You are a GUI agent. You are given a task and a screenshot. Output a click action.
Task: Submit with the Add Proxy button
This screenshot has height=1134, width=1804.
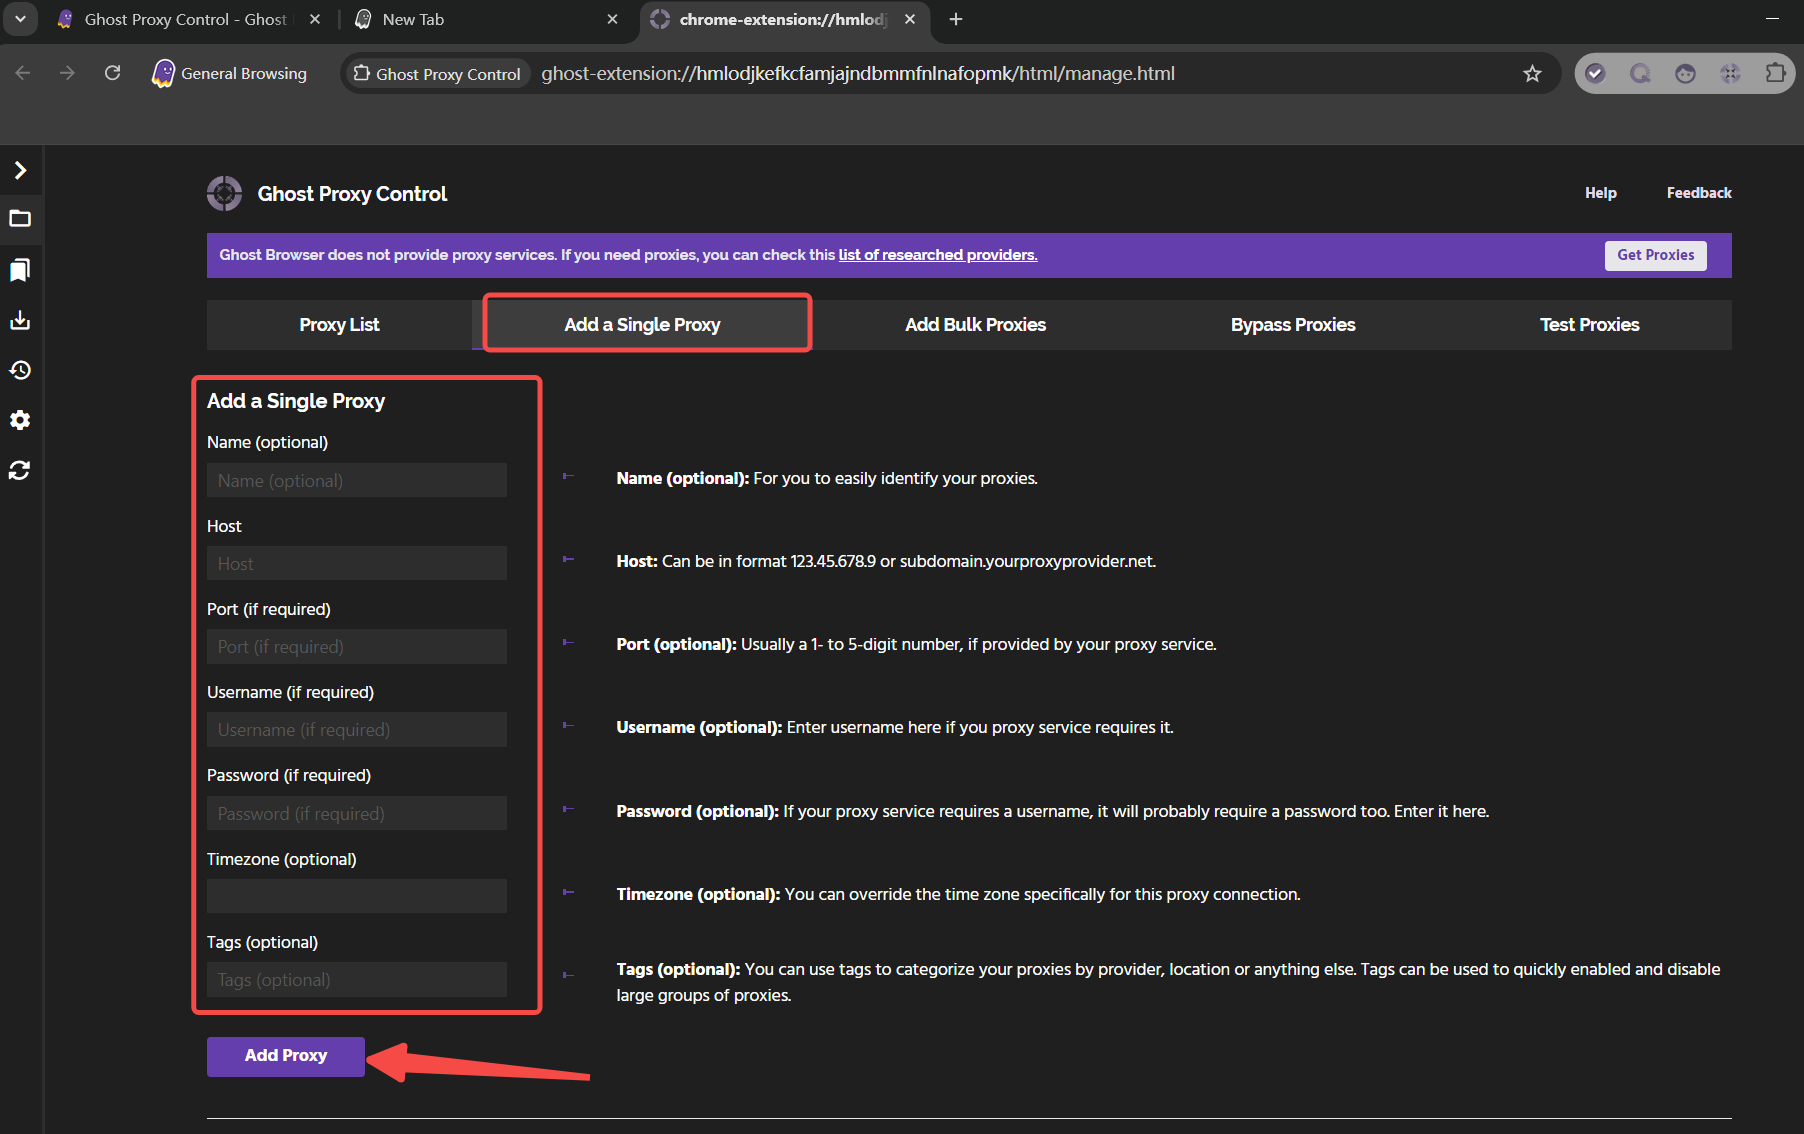286,1056
